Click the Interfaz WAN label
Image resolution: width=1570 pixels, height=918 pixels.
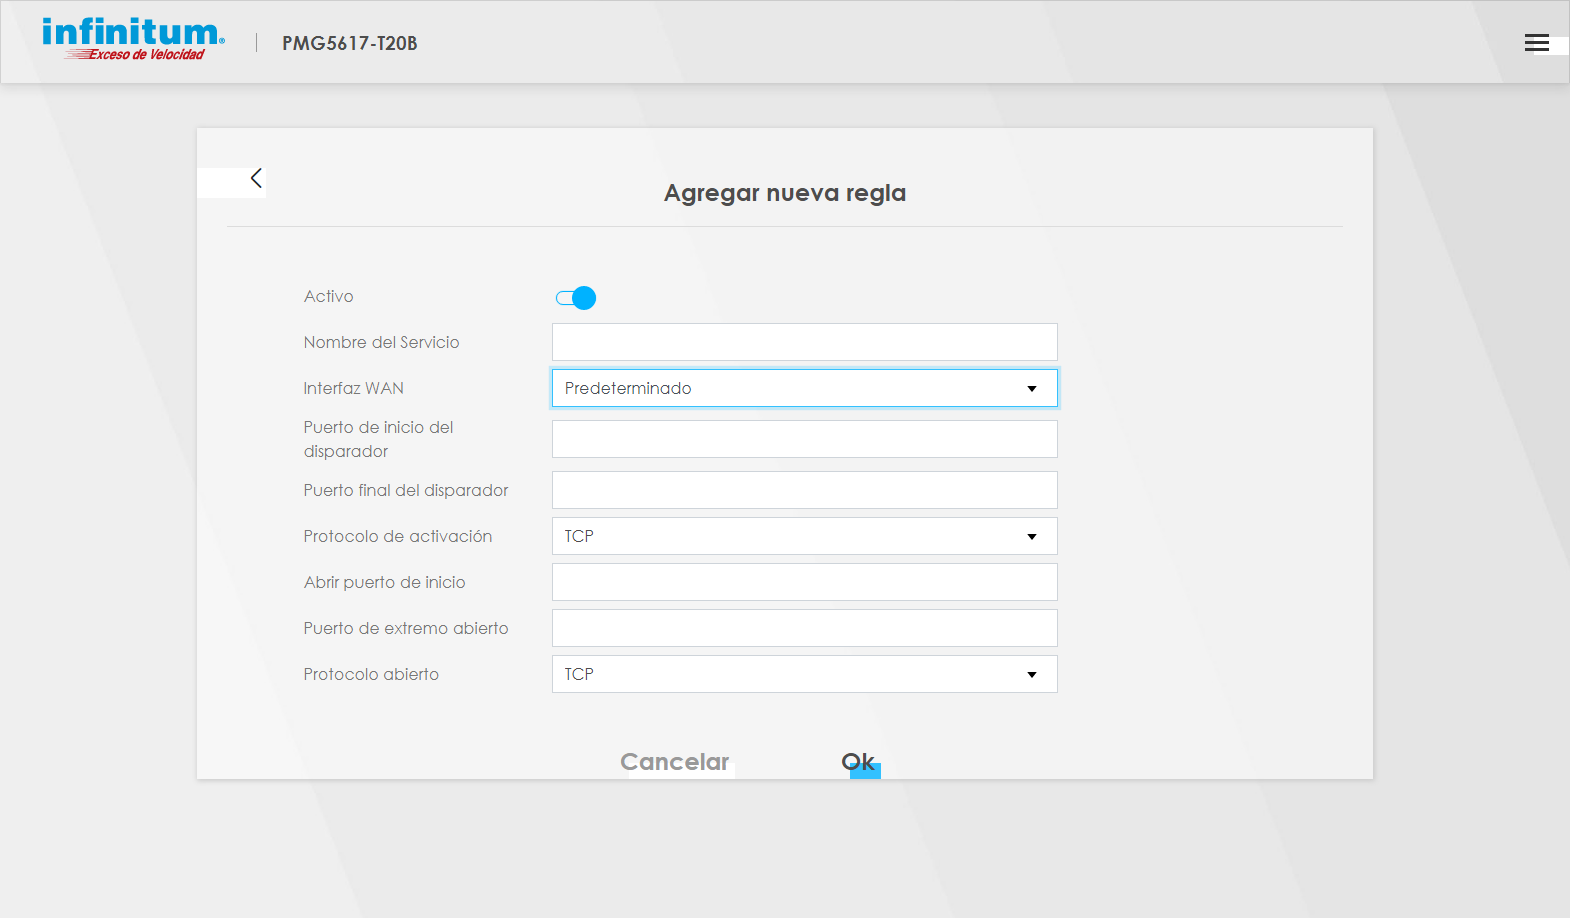click(x=353, y=388)
